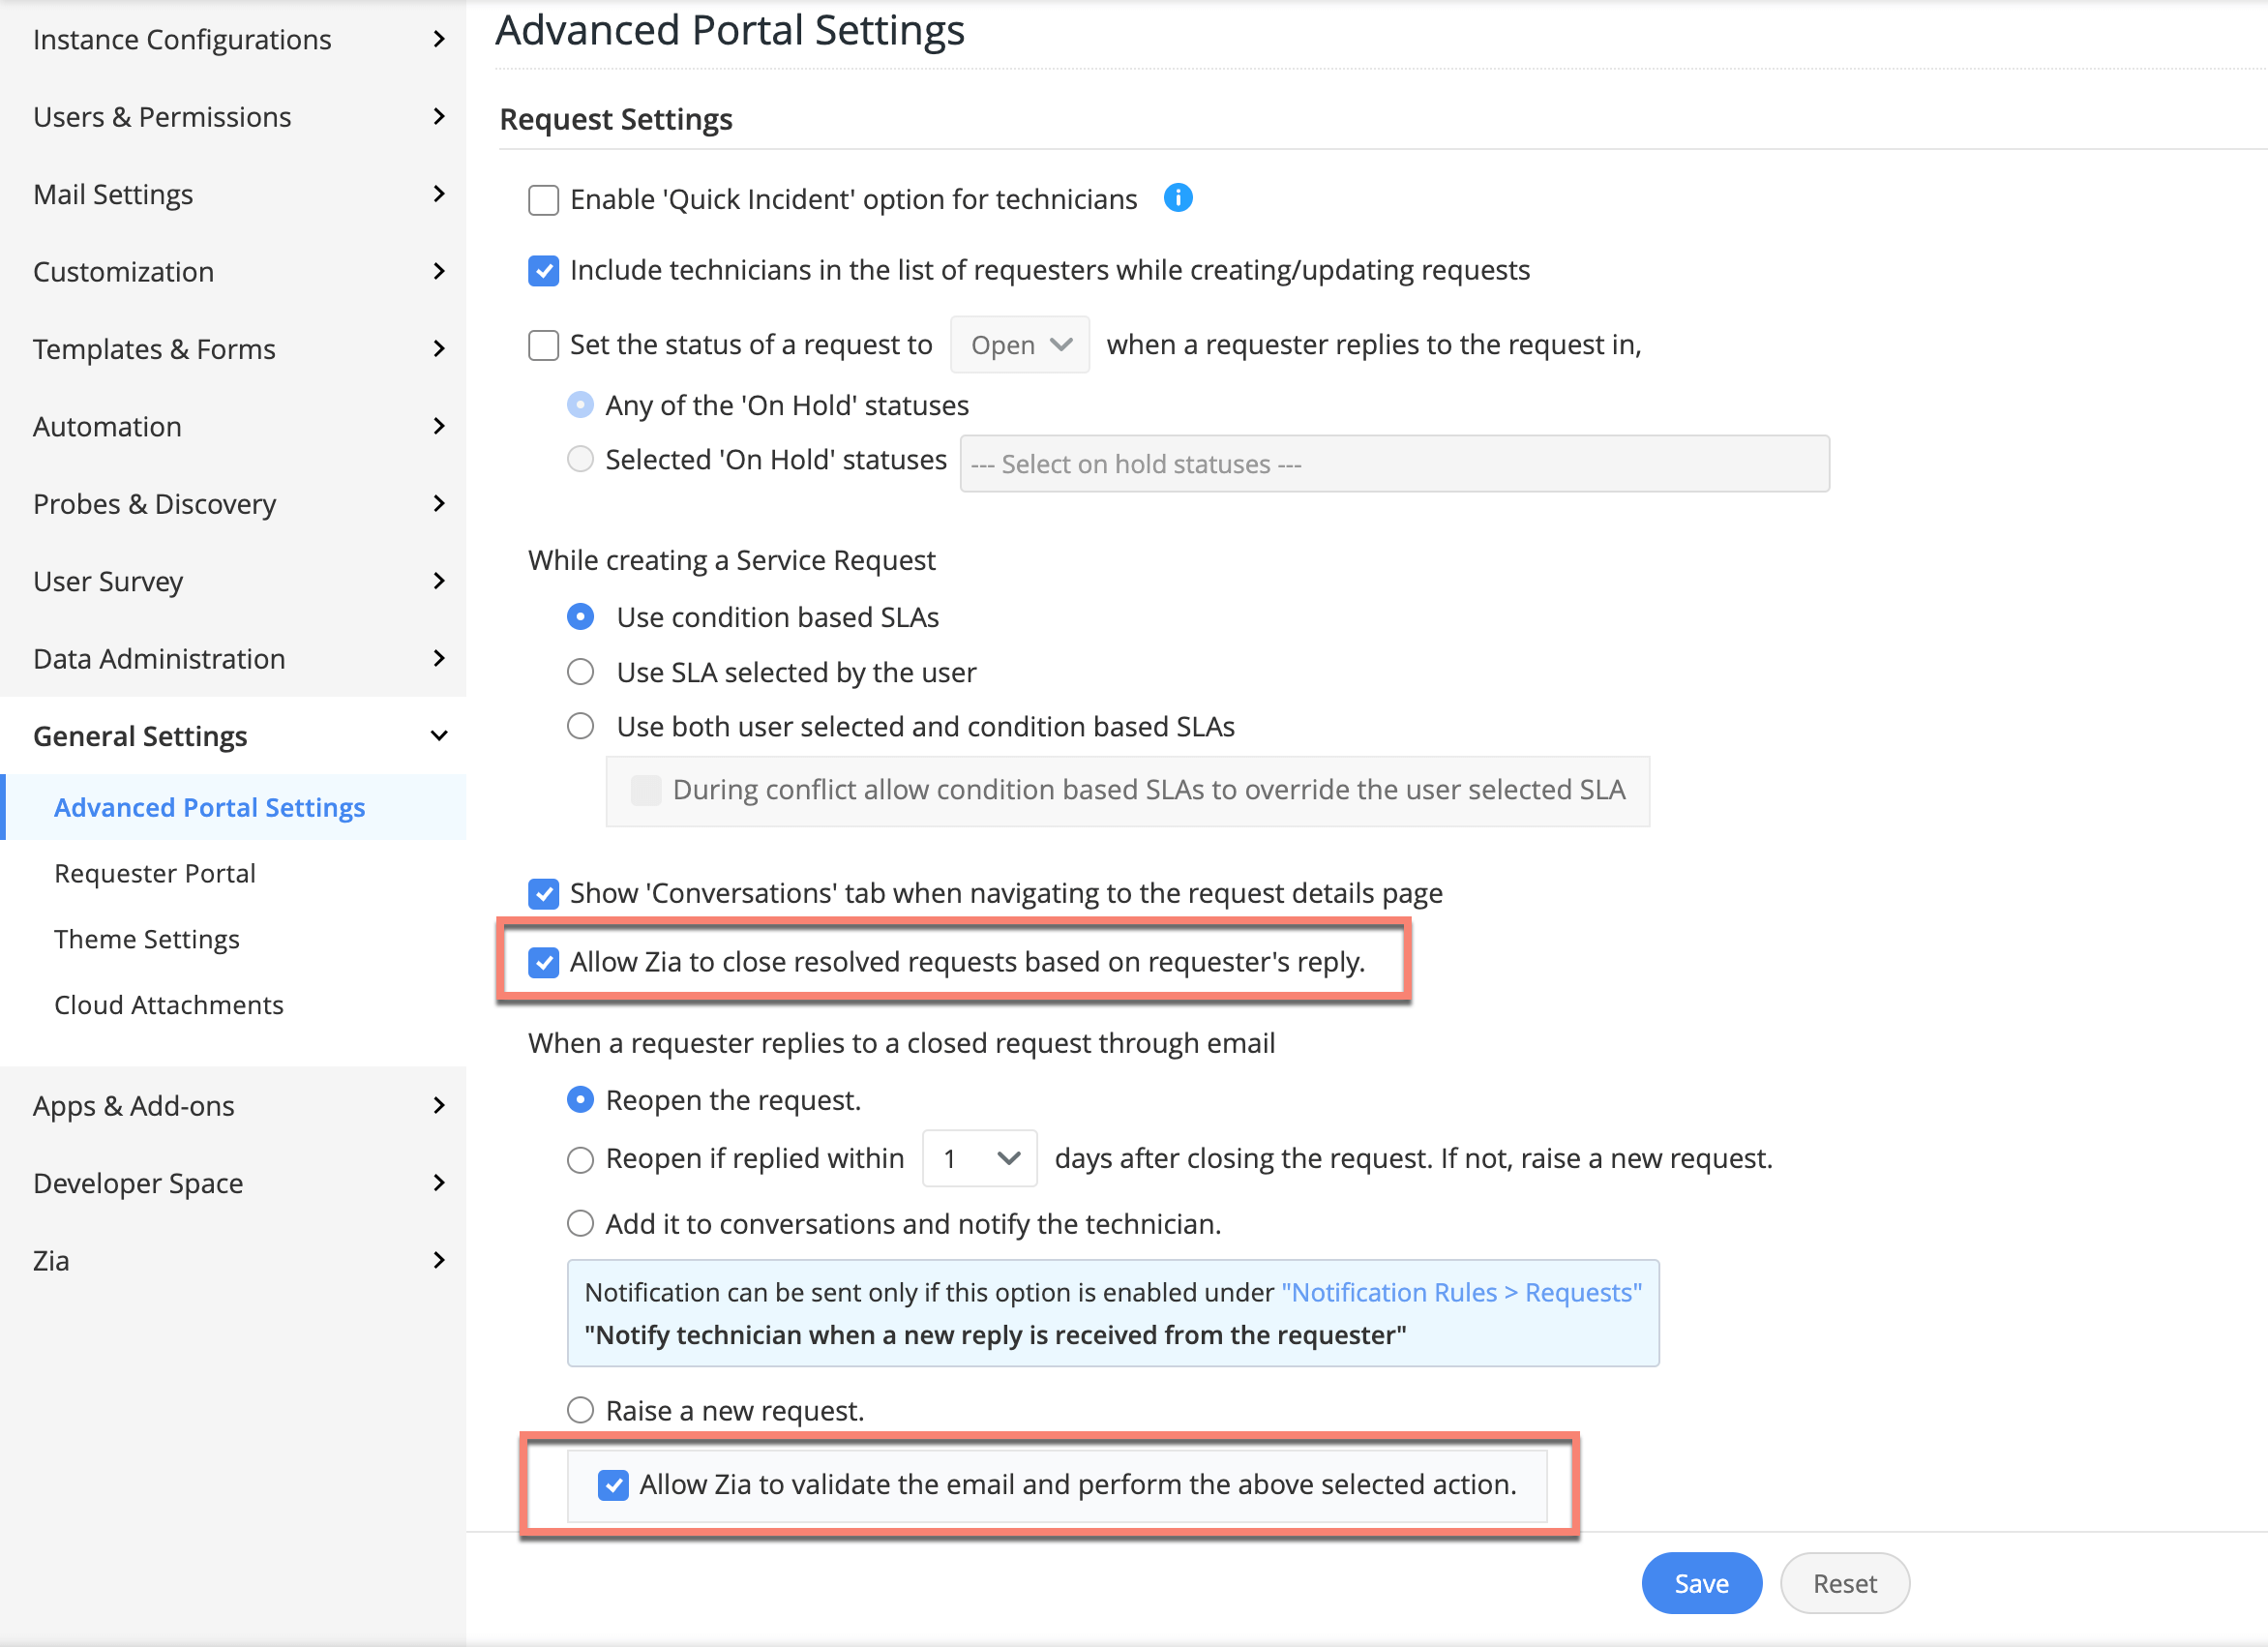Image resolution: width=2268 pixels, height=1647 pixels.
Task: Select 'Use SLA selected by the user'
Action: (580, 672)
